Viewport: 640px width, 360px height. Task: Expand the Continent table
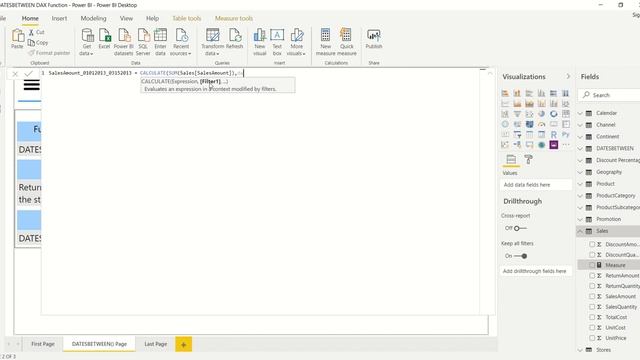[x=580, y=137]
